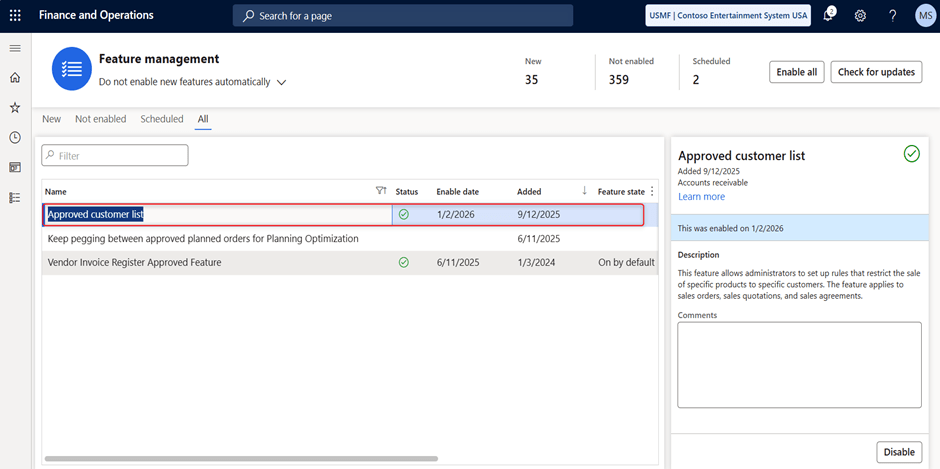940x469 pixels.
Task: Switch to the Scheduled tab
Action: 162,119
